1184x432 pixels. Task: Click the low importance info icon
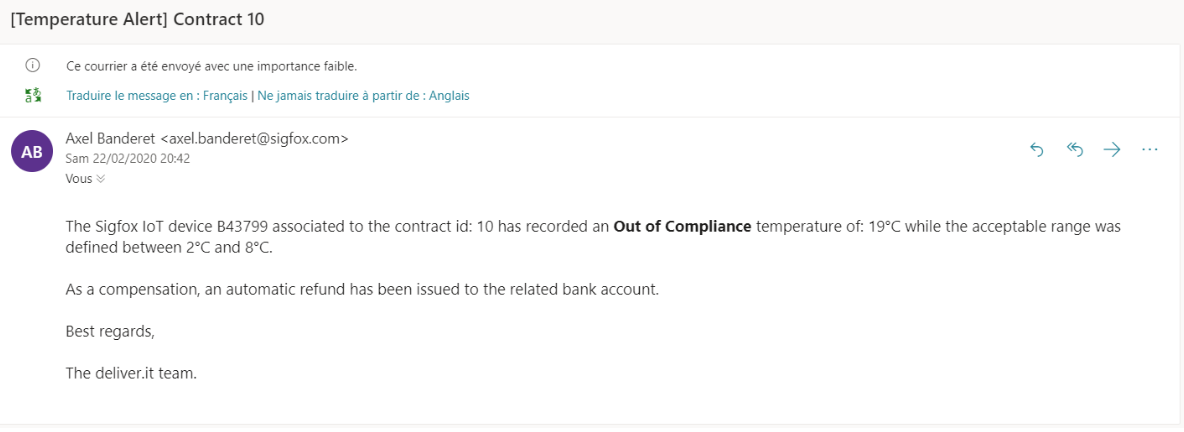[x=32, y=66]
